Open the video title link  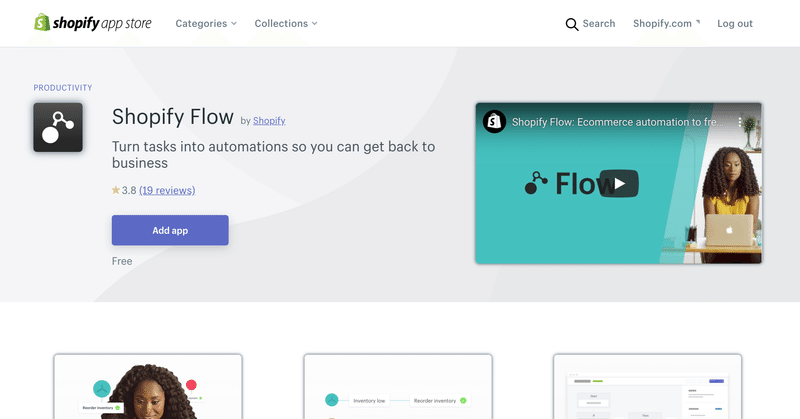pos(617,122)
